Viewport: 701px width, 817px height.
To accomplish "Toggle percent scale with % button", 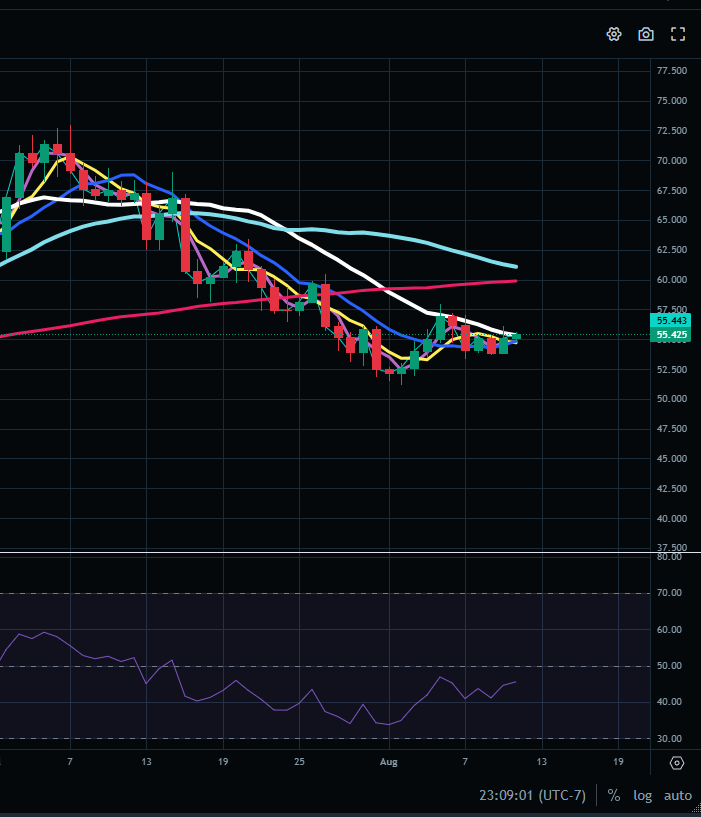I will point(614,796).
